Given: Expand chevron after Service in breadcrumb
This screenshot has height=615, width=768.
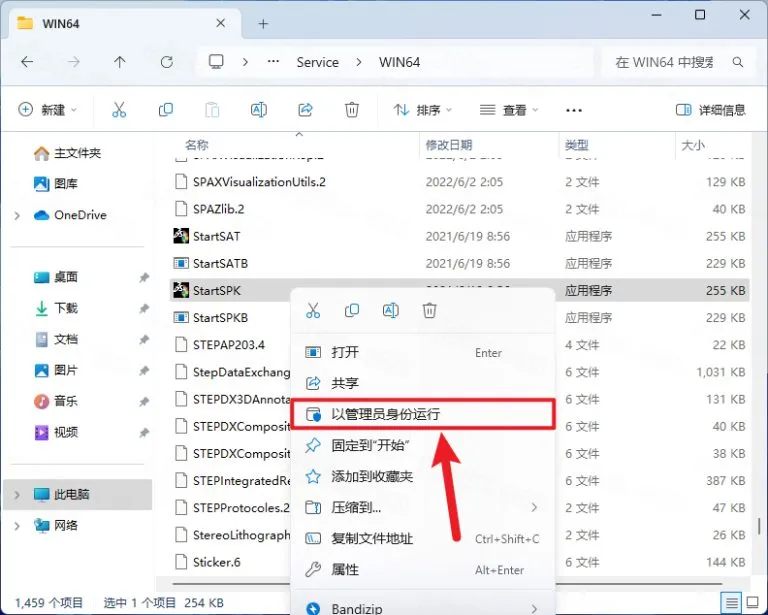Looking at the screenshot, I should pos(359,62).
